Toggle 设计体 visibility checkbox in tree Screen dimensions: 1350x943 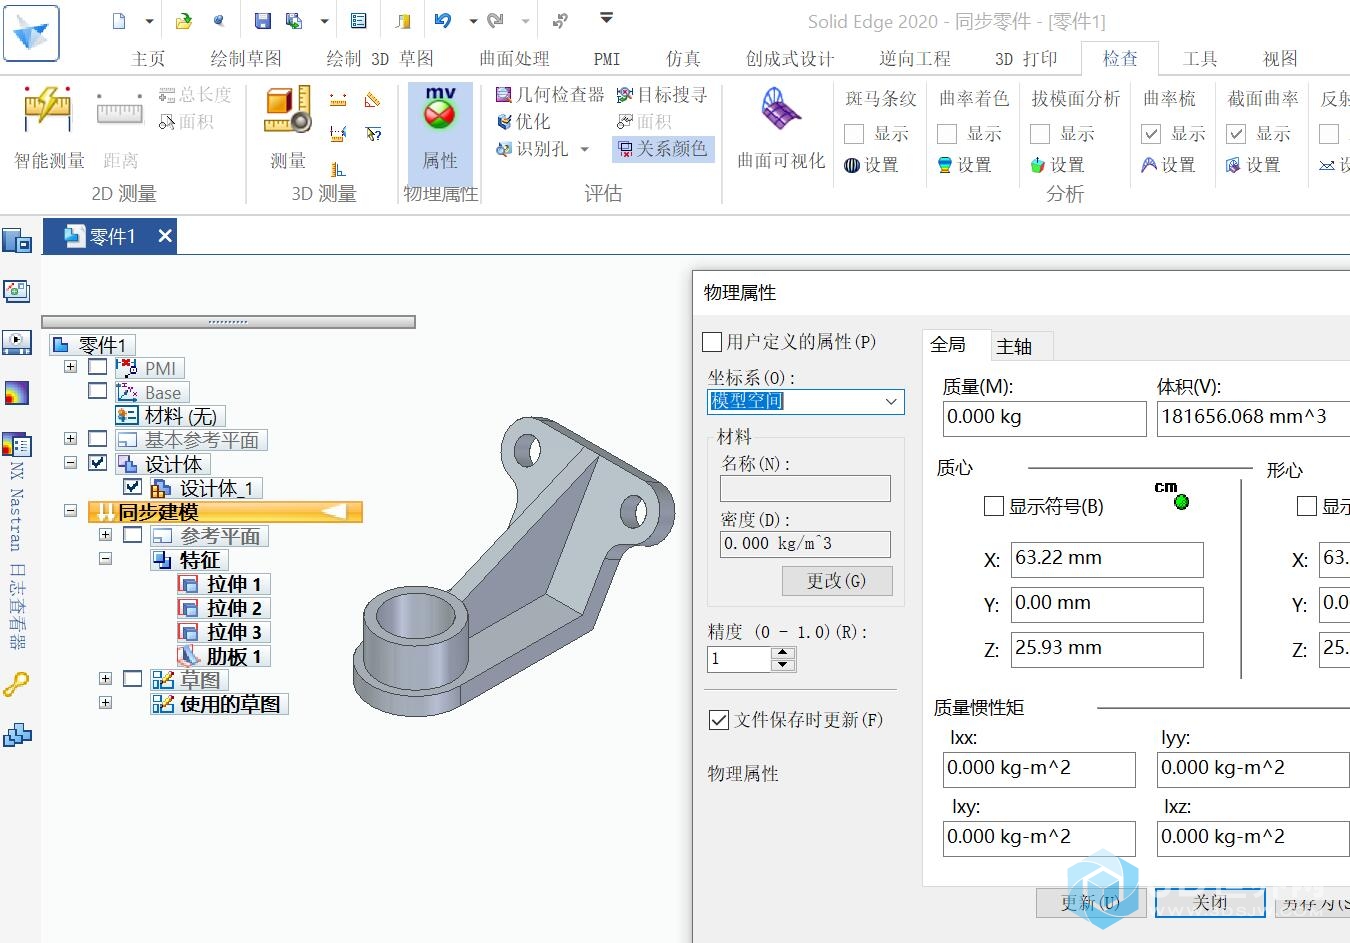[x=97, y=463]
